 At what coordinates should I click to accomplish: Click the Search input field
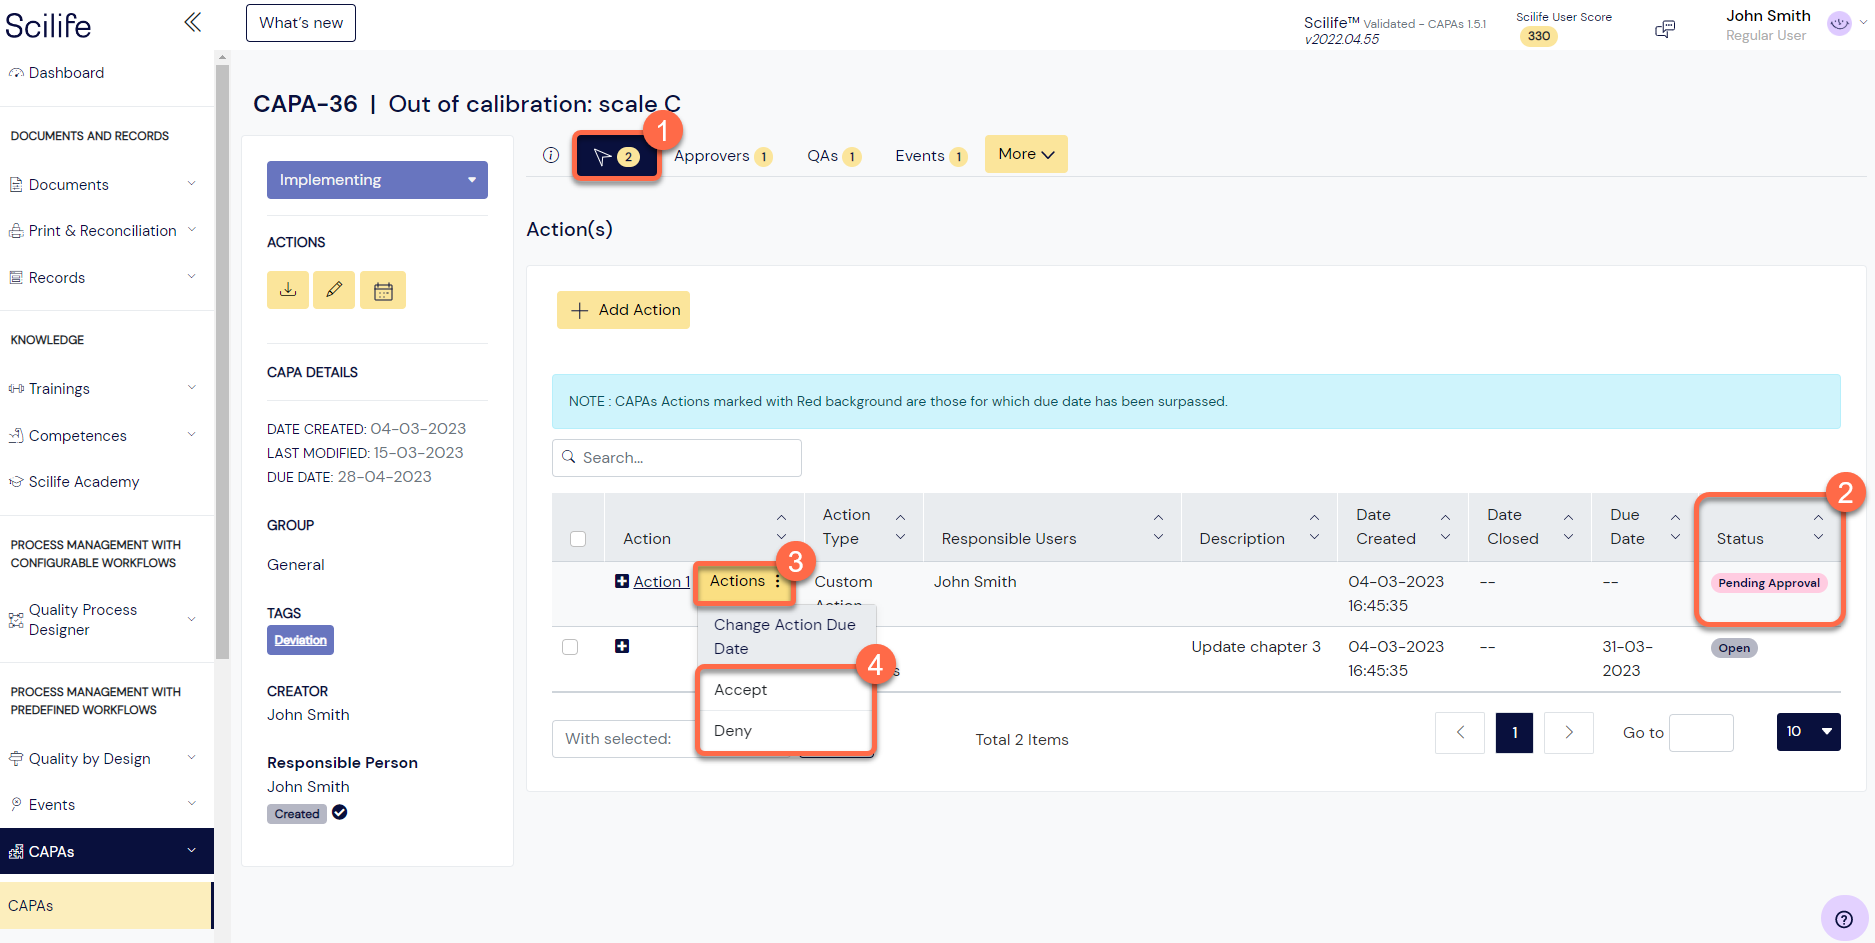point(677,458)
